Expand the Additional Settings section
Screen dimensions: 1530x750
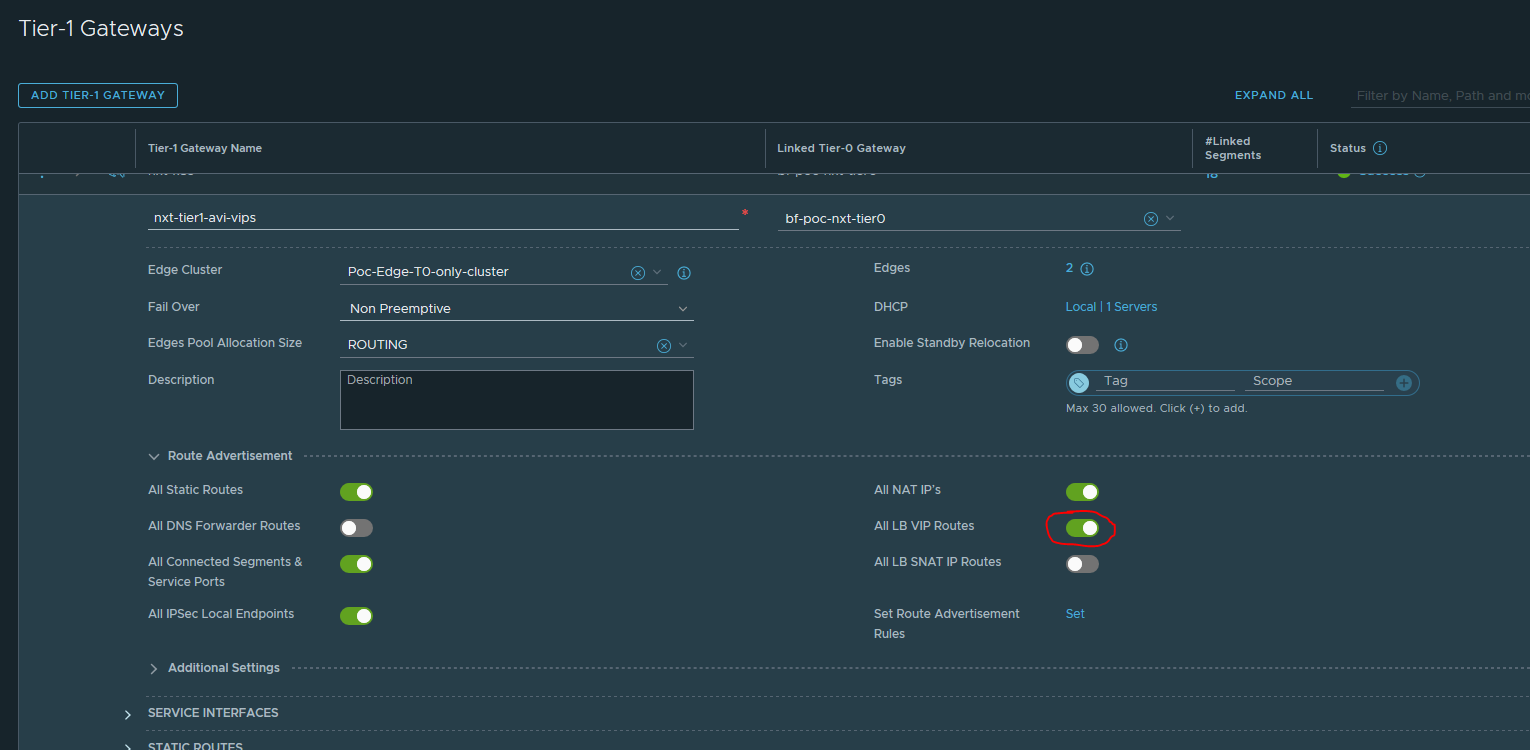coord(154,668)
